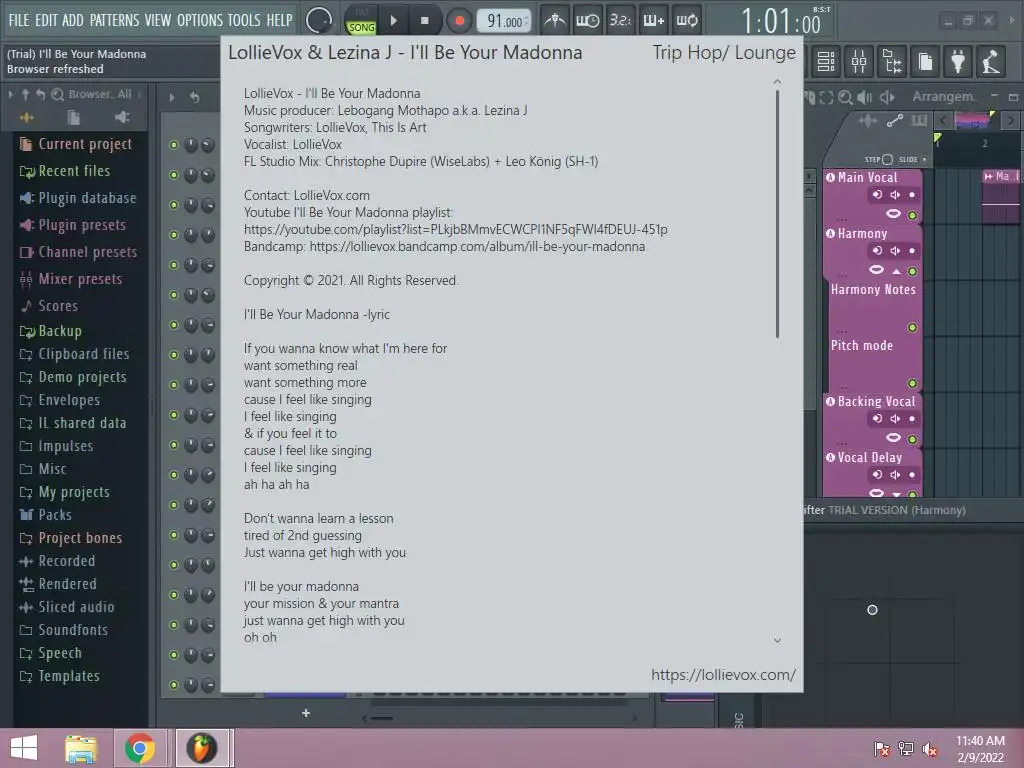Open the PATTERNS menu

114,20
